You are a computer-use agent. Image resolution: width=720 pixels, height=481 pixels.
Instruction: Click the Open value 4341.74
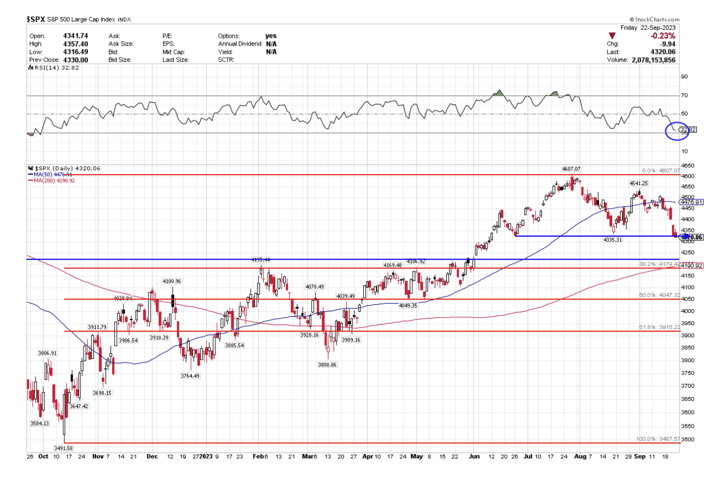tap(75, 36)
